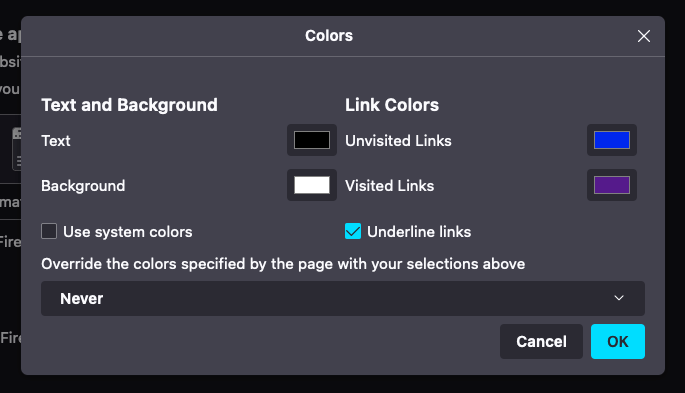This screenshot has width=685, height=393.
Task: Enable the Use system colors checkbox
Action: (x=49, y=231)
